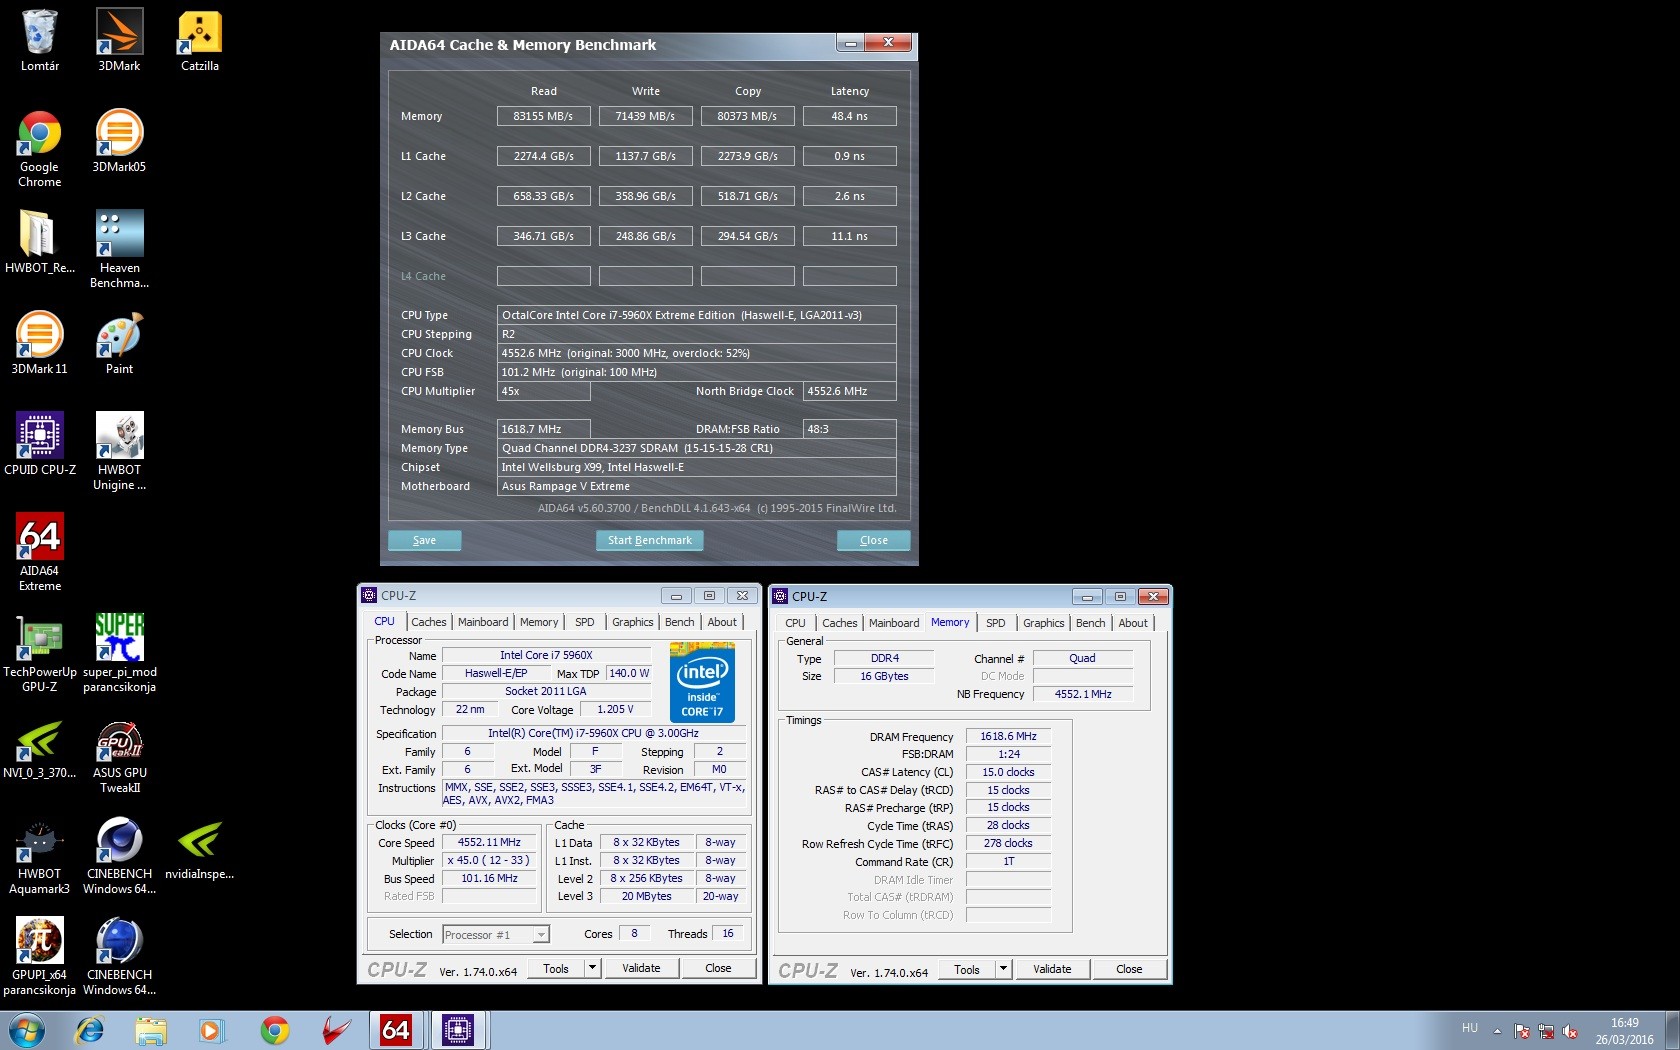The height and width of the screenshot is (1050, 1680).
Task: Launch ASUS GPU TweakII shortcut
Action: click(119, 757)
